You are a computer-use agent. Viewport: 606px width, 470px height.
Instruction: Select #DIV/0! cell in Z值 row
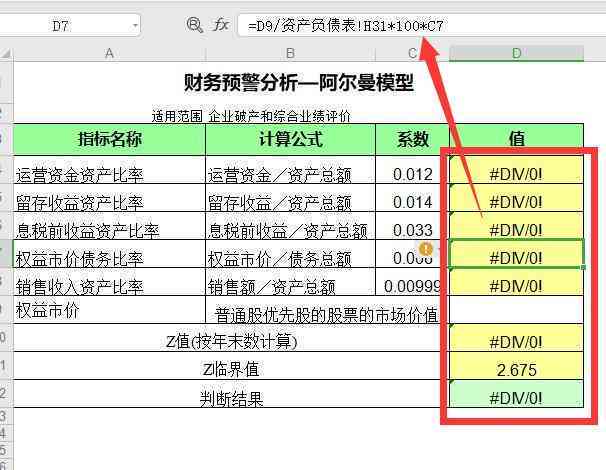coord(516,338)
